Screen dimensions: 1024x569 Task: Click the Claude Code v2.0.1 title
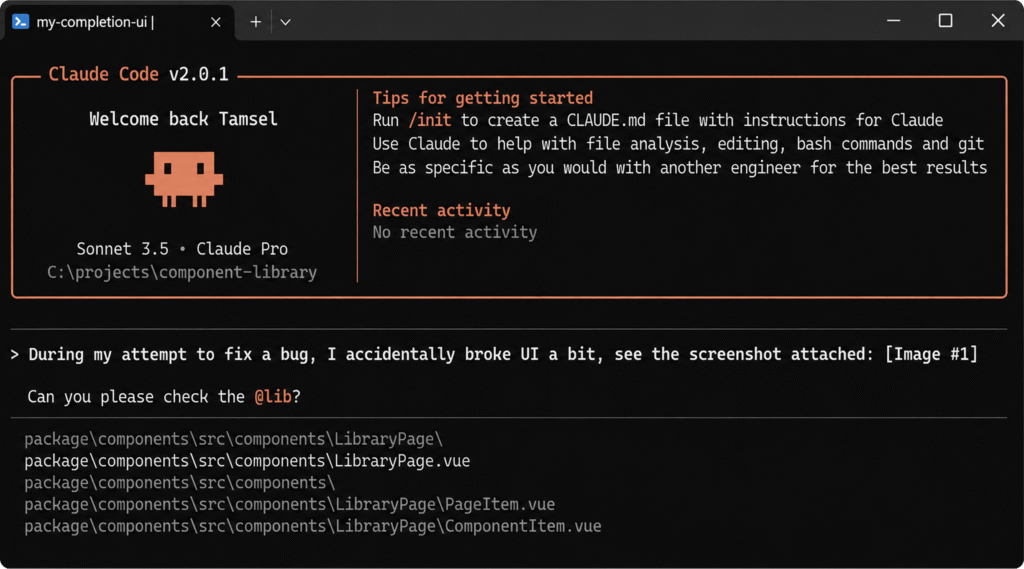click(x=138, y=74)
